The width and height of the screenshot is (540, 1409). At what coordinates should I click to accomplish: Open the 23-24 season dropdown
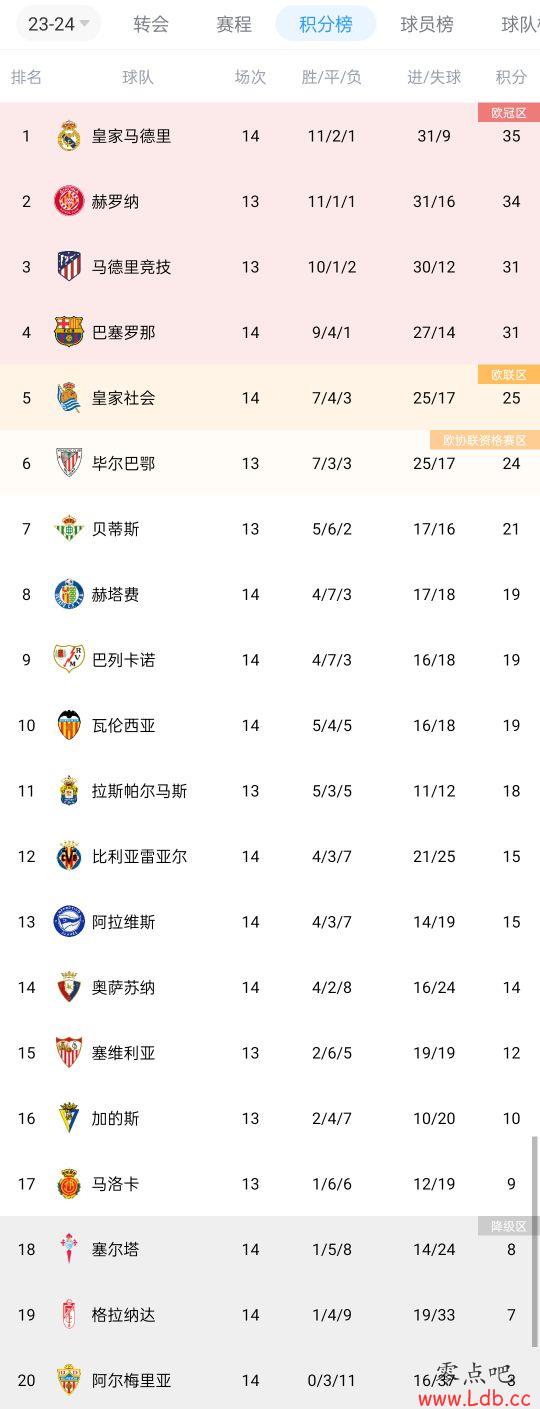tap(59, 24)
